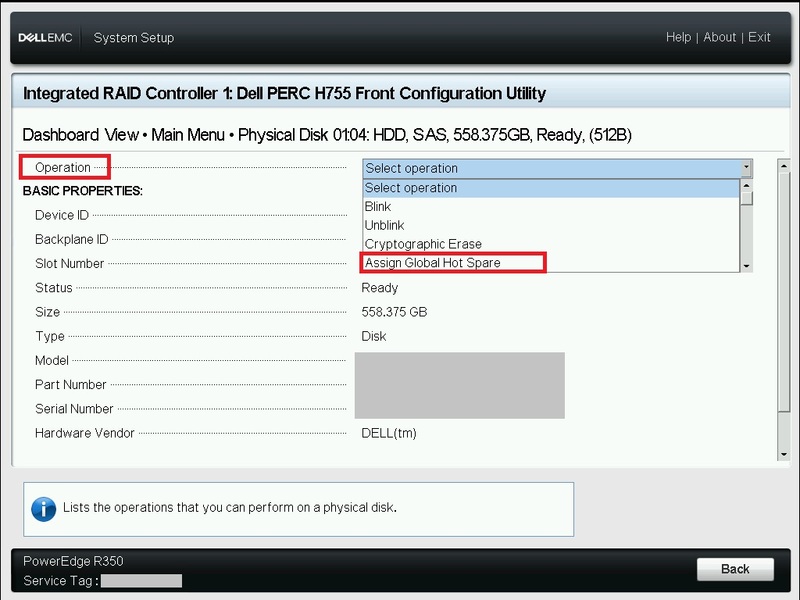This screenshot has width=800, height=600.
Task: Click Exit in the header
Action: pyautogui.click(x=759, y=37)
